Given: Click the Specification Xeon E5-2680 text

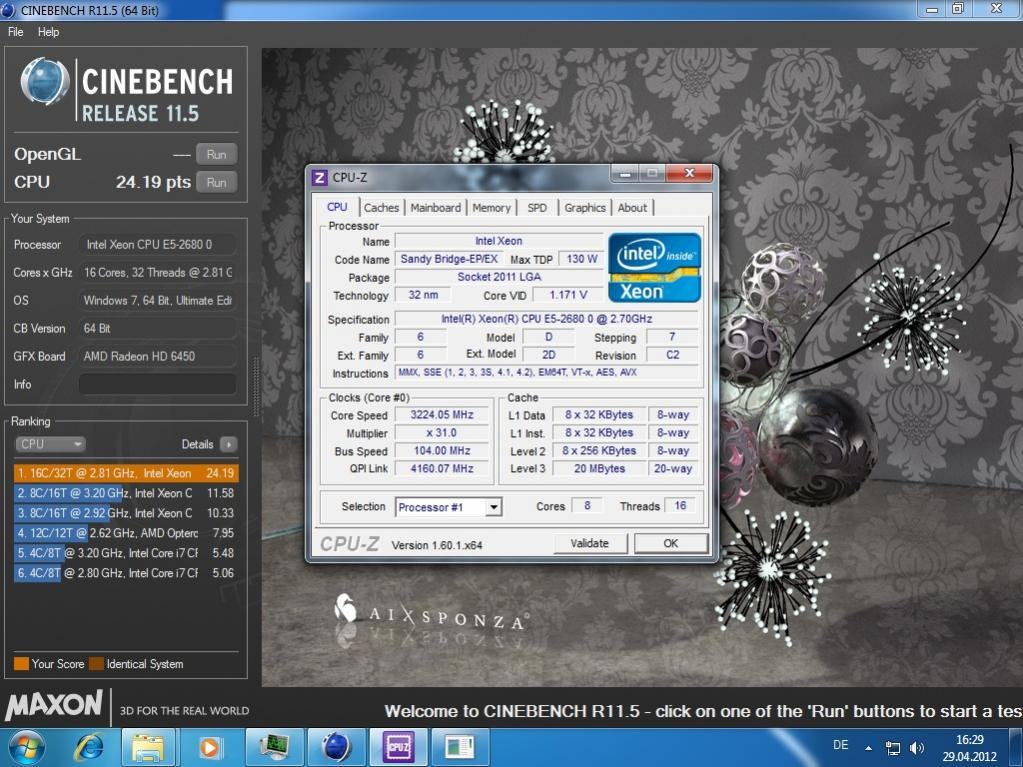Looking at the screenshot, I should (x=547, y=319).
